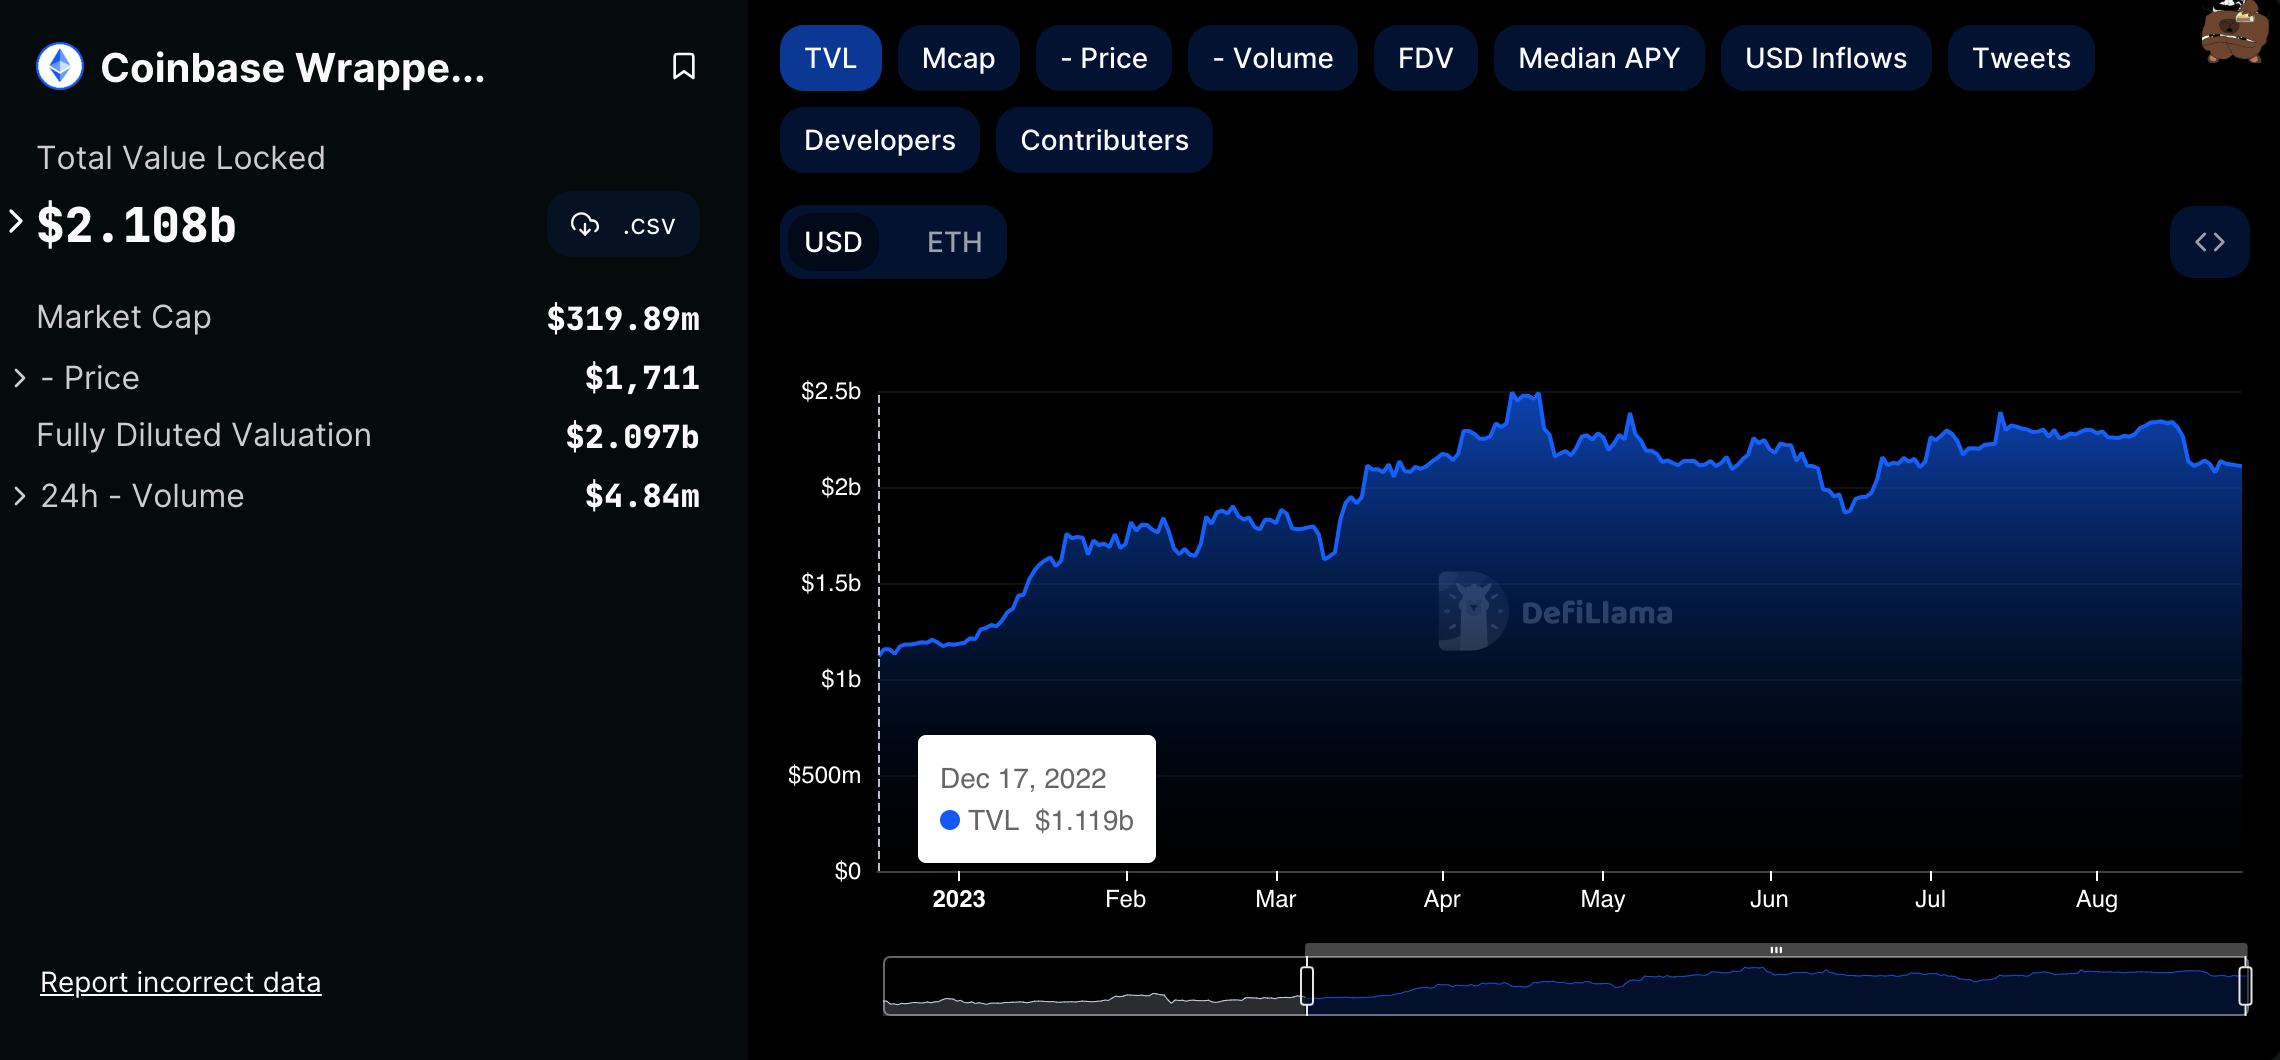
Task: Toggle the Tweets chart metric
Action: pos(2021,58)
